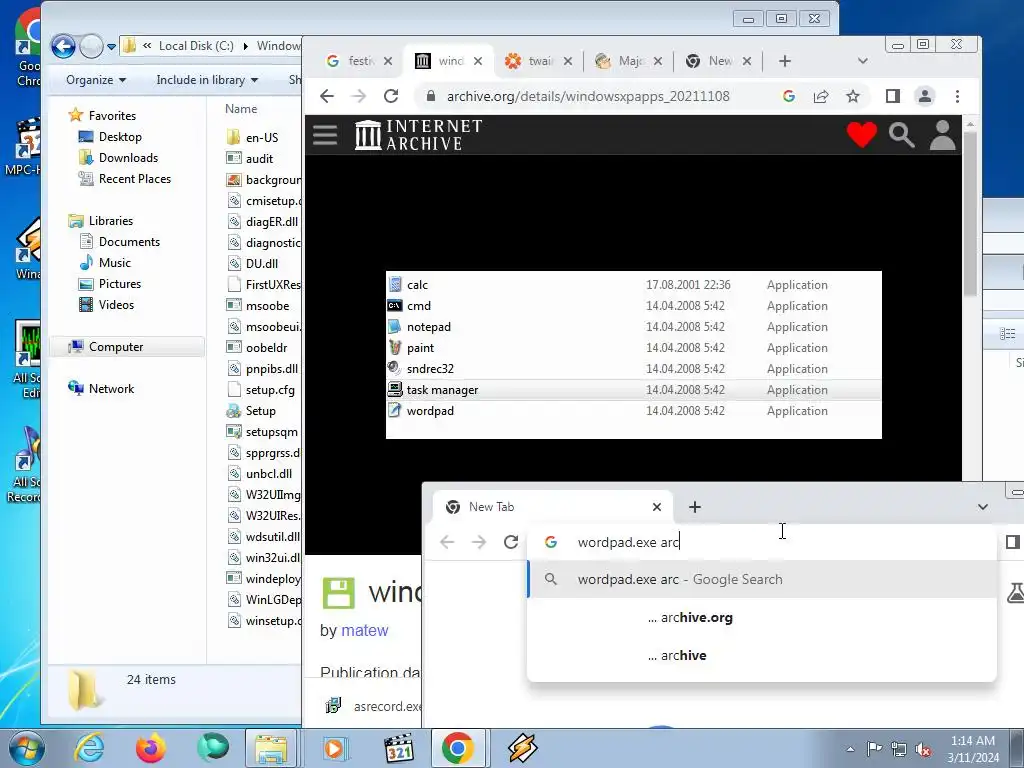Click the Internet Archive user account icon

pos(942,135)
